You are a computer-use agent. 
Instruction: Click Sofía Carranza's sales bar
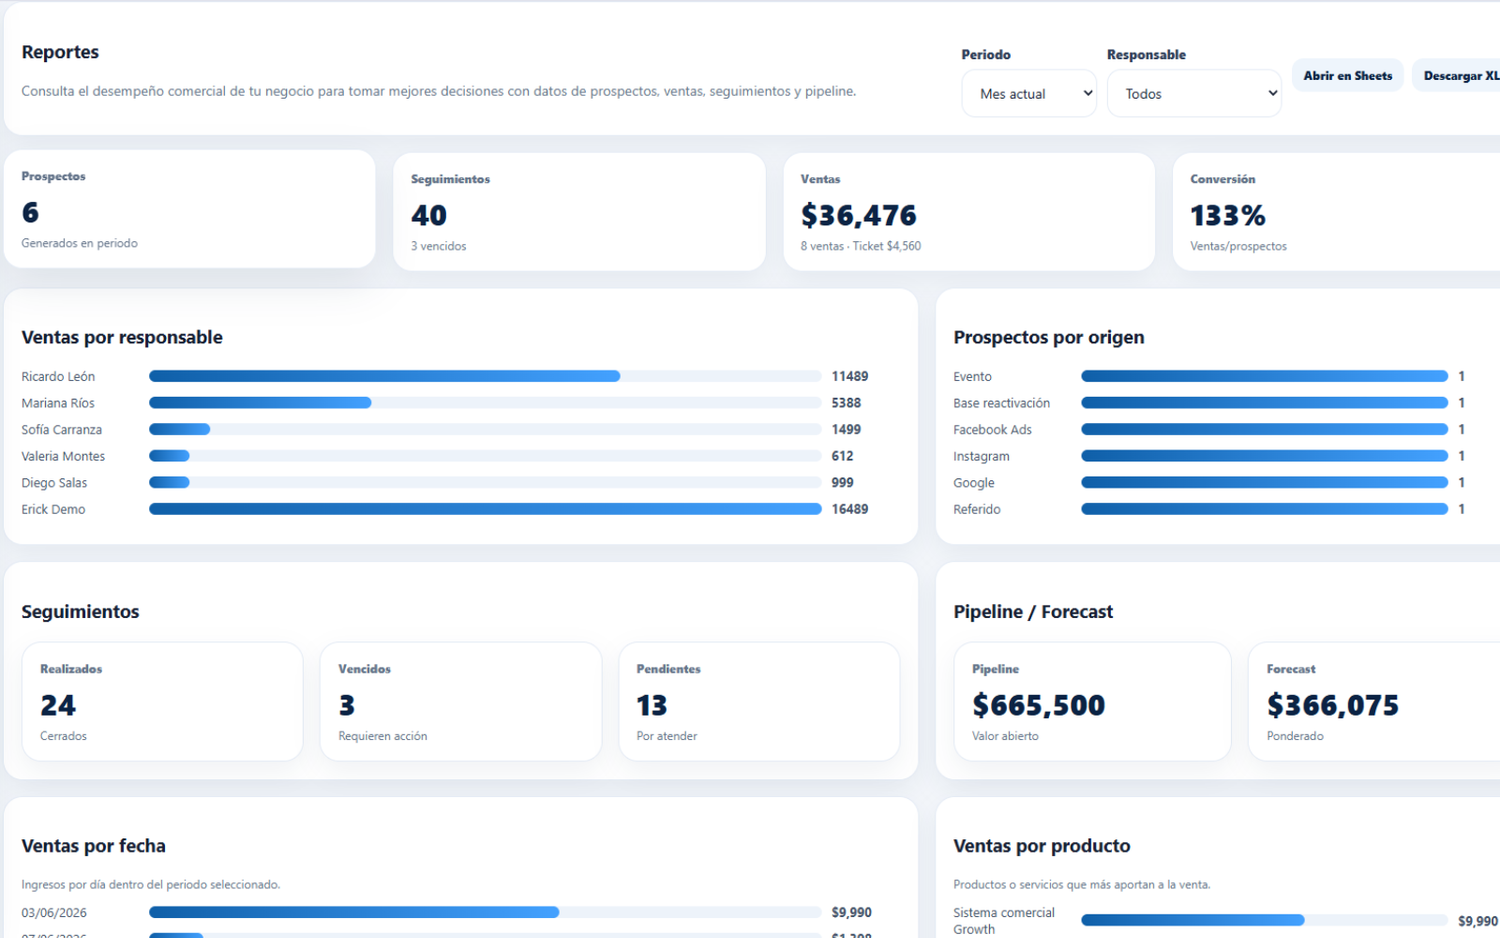(485, 429)
